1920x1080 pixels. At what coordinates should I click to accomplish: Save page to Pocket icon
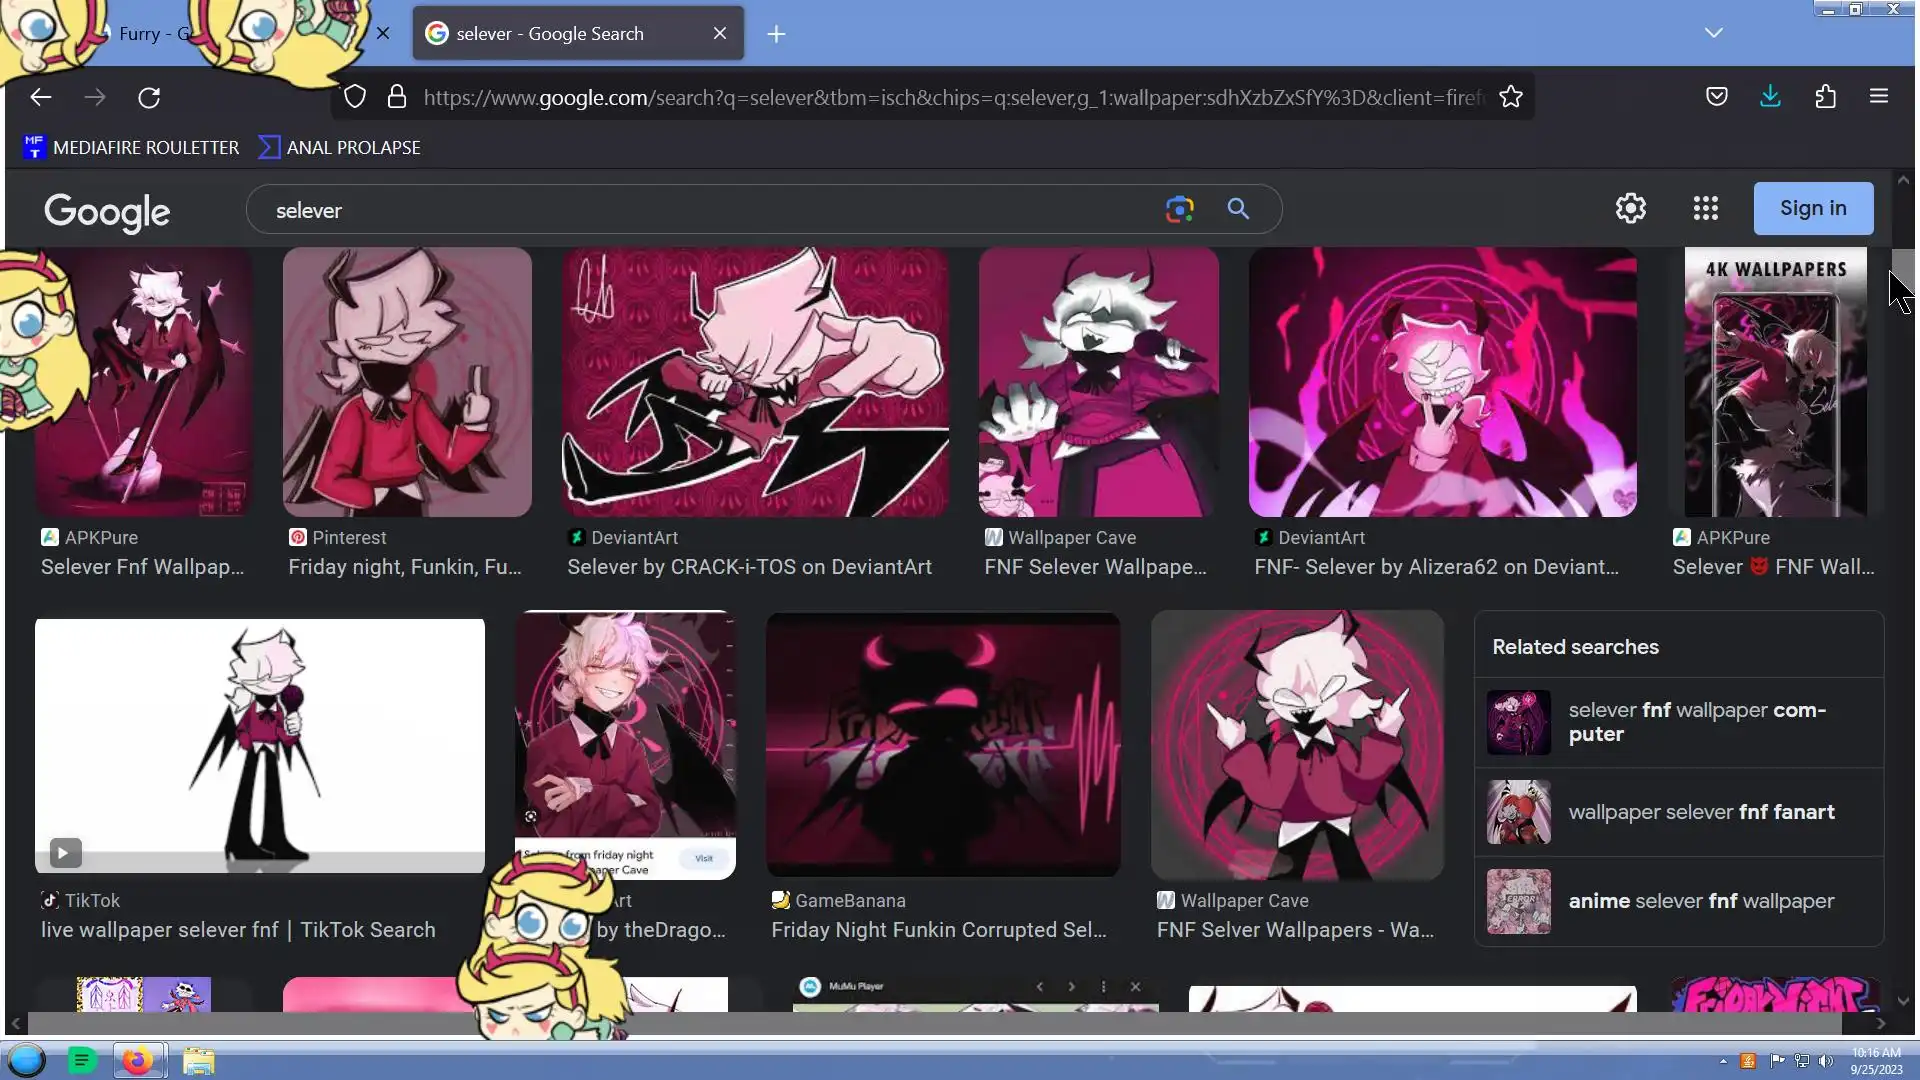[1716, 97]
